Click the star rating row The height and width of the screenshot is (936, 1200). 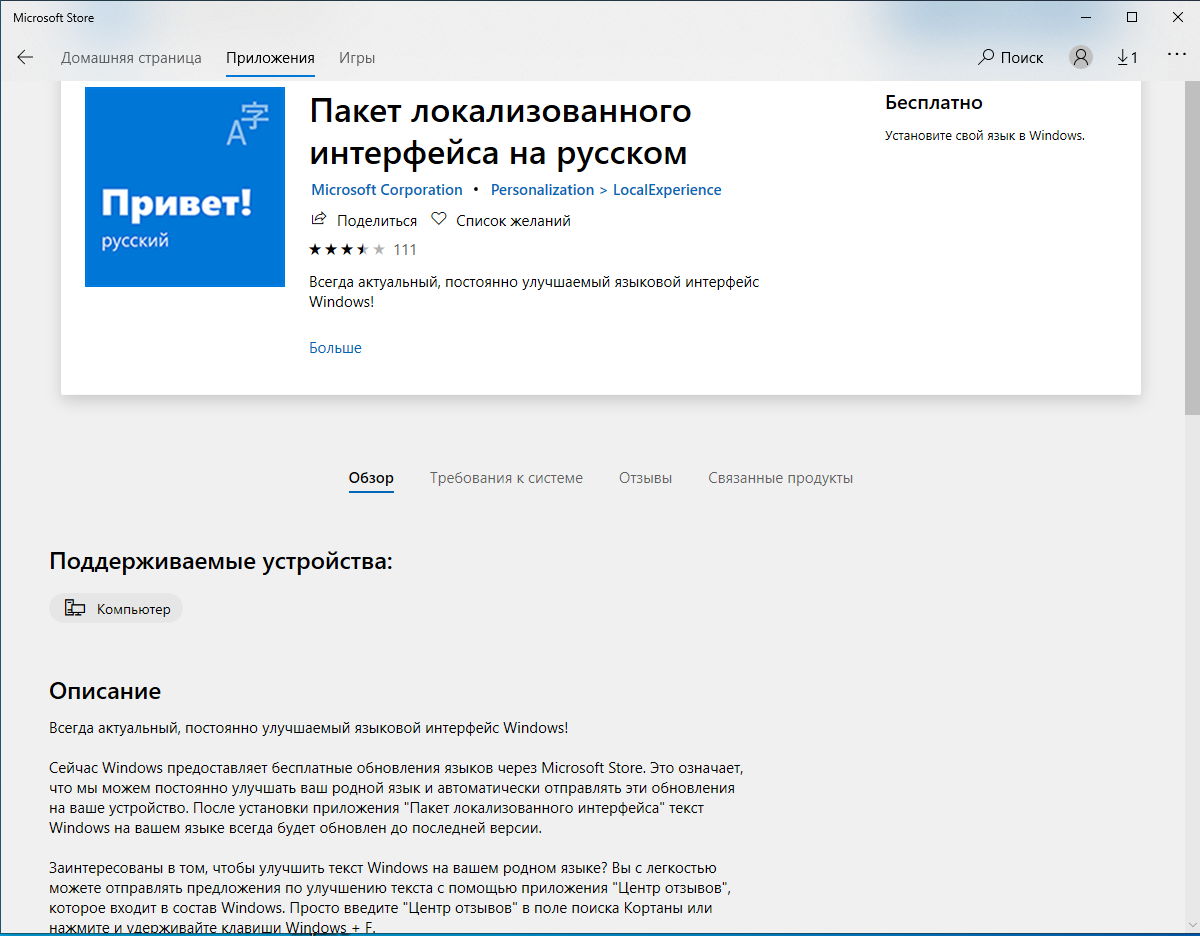[x=347, y=249]
